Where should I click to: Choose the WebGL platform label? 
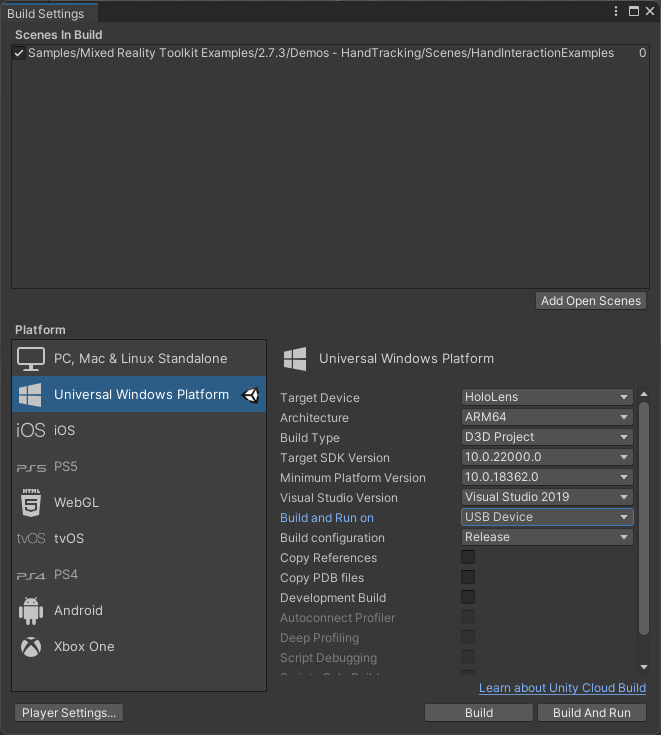76,502
